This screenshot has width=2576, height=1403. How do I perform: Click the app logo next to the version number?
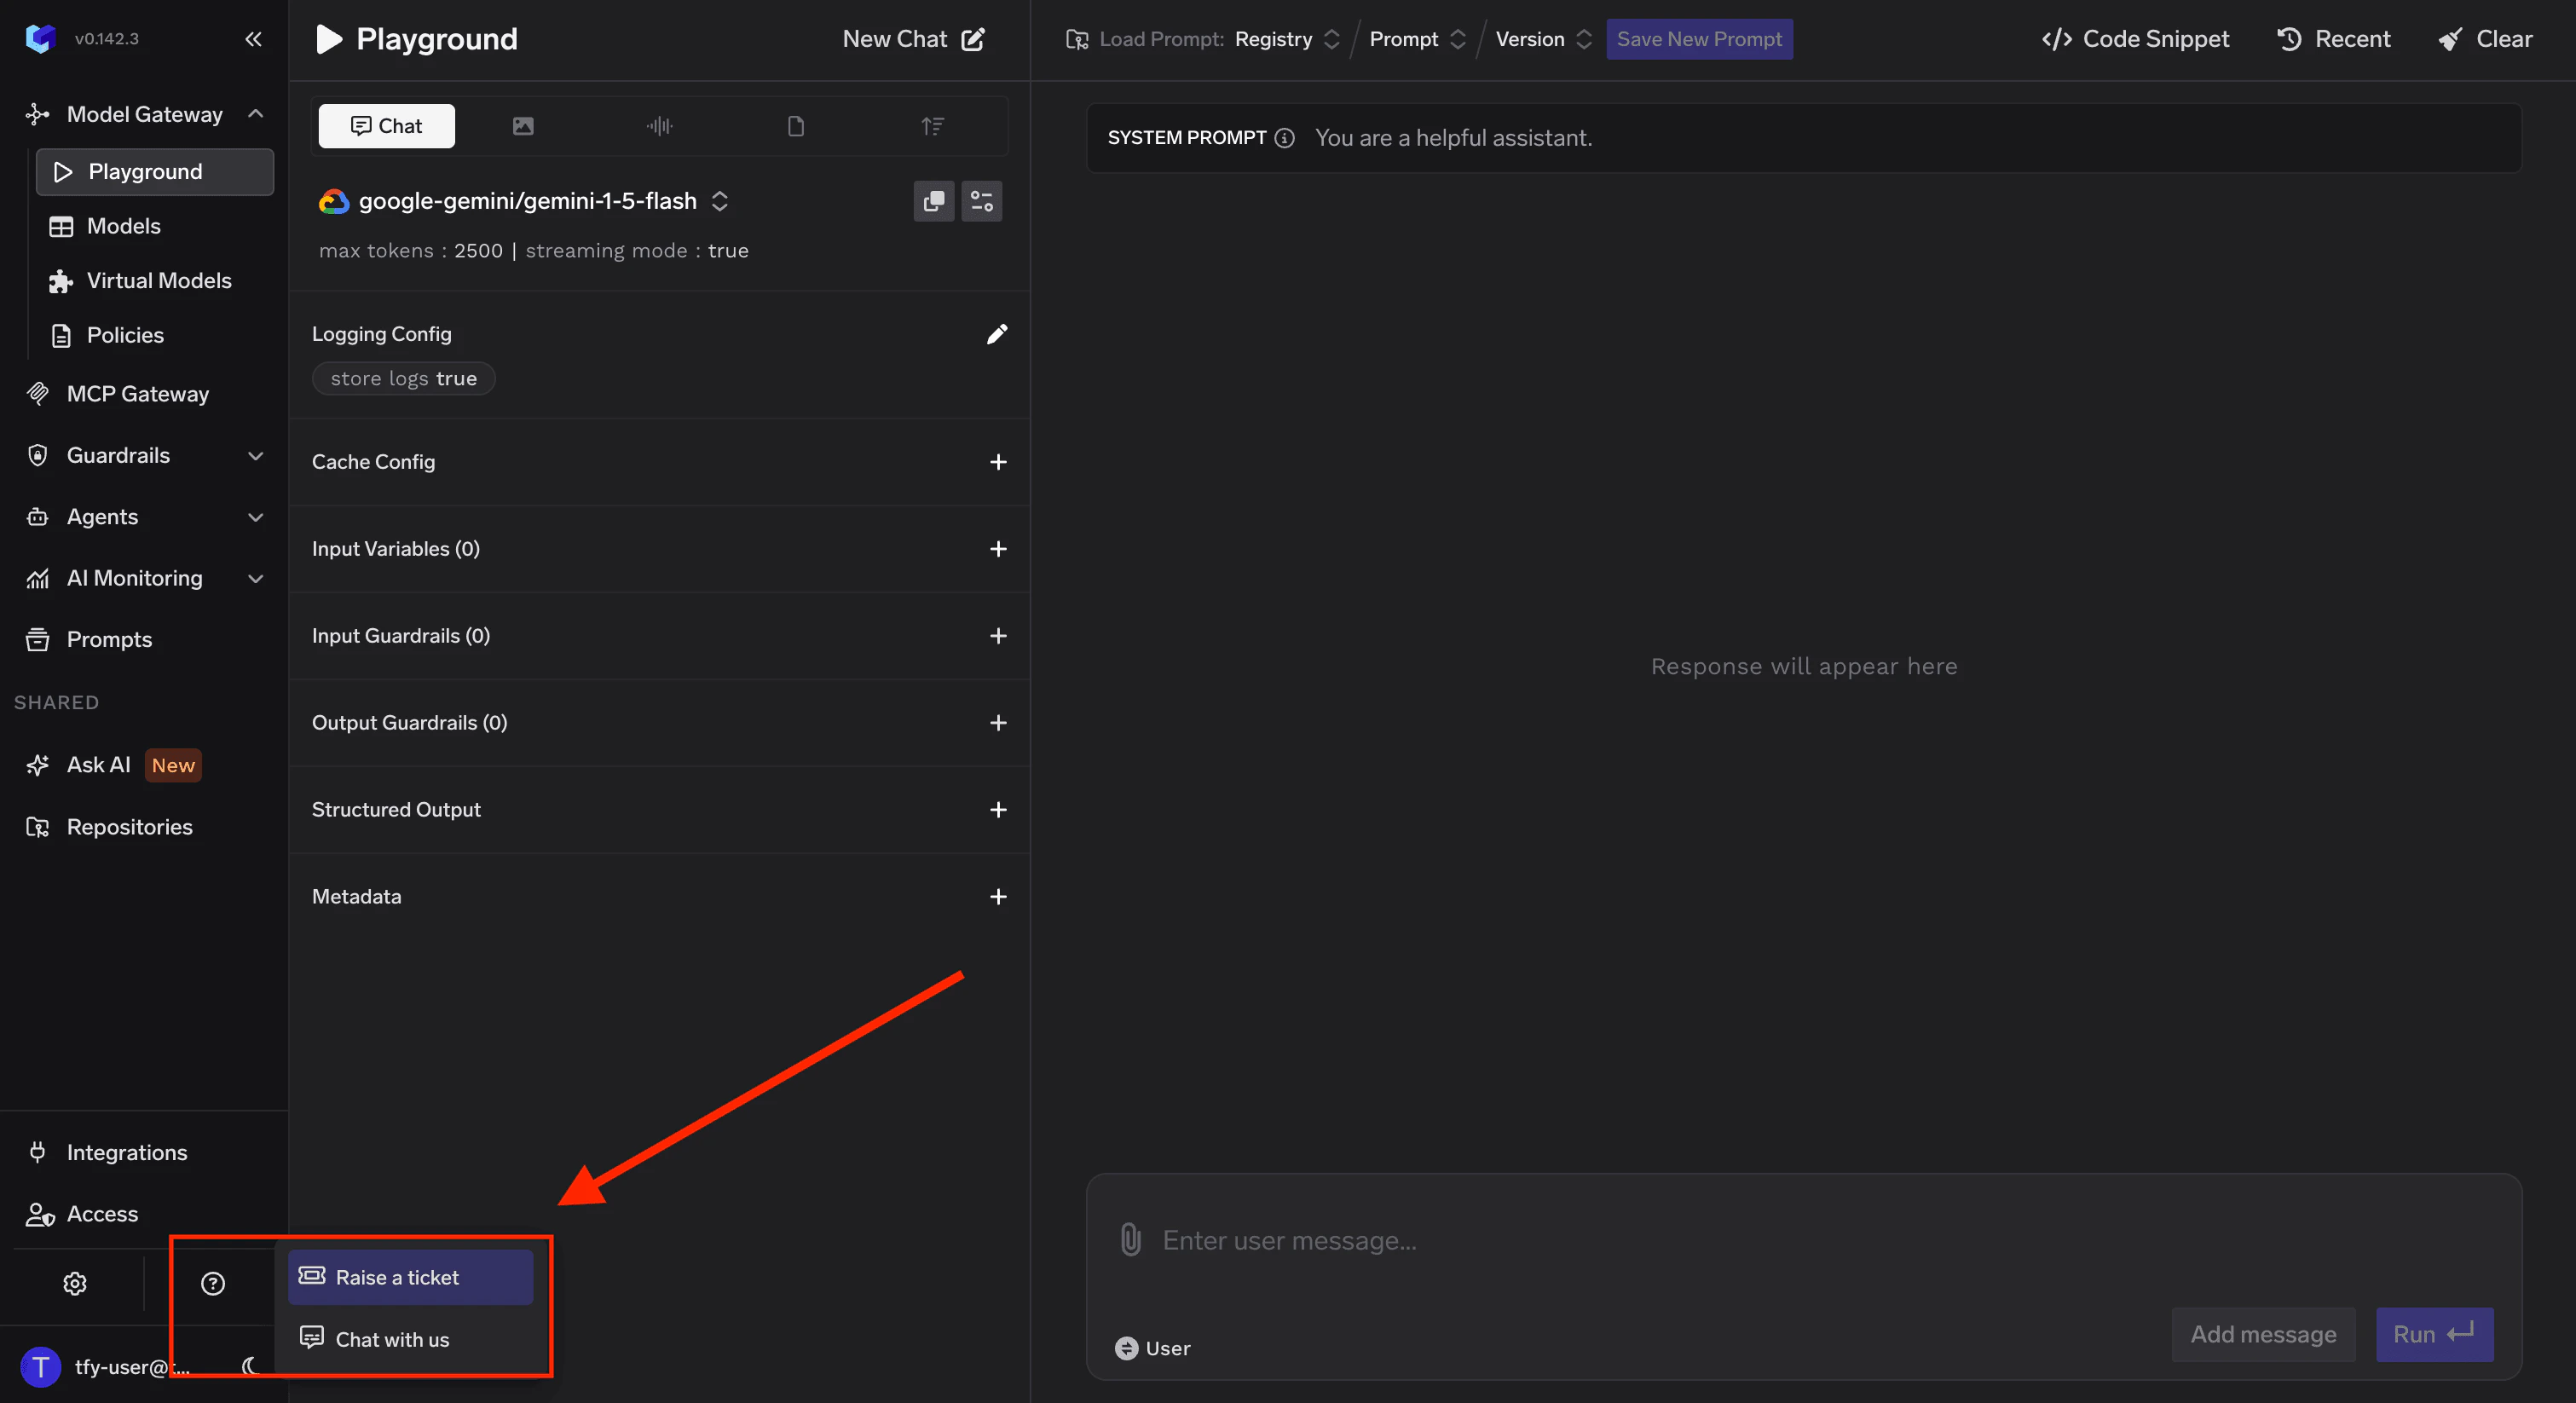(x=40, y=38)
